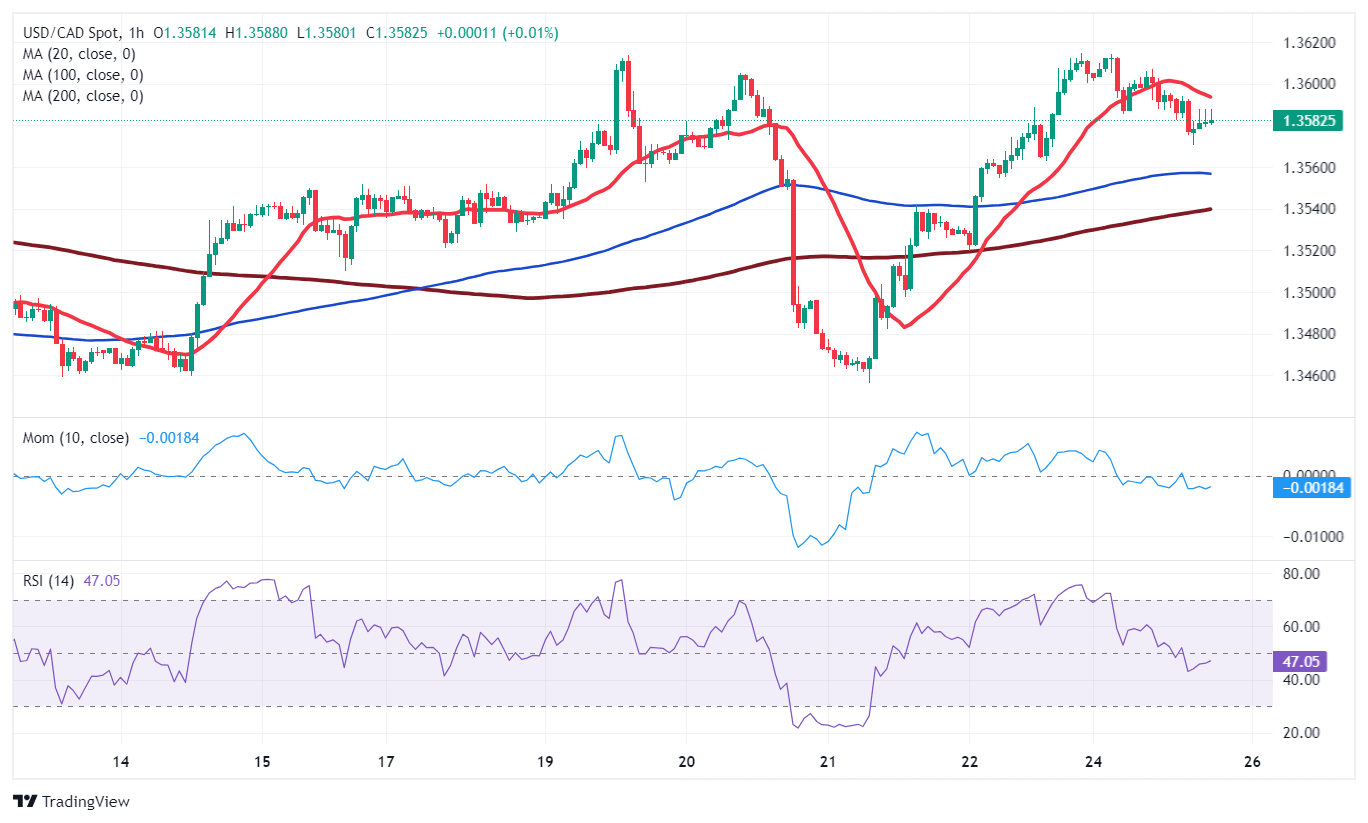Screen dimensions: 1368x823
Task: Click the RSI reading 47.05 beside RSI label
Action: (x=103, y=580)
